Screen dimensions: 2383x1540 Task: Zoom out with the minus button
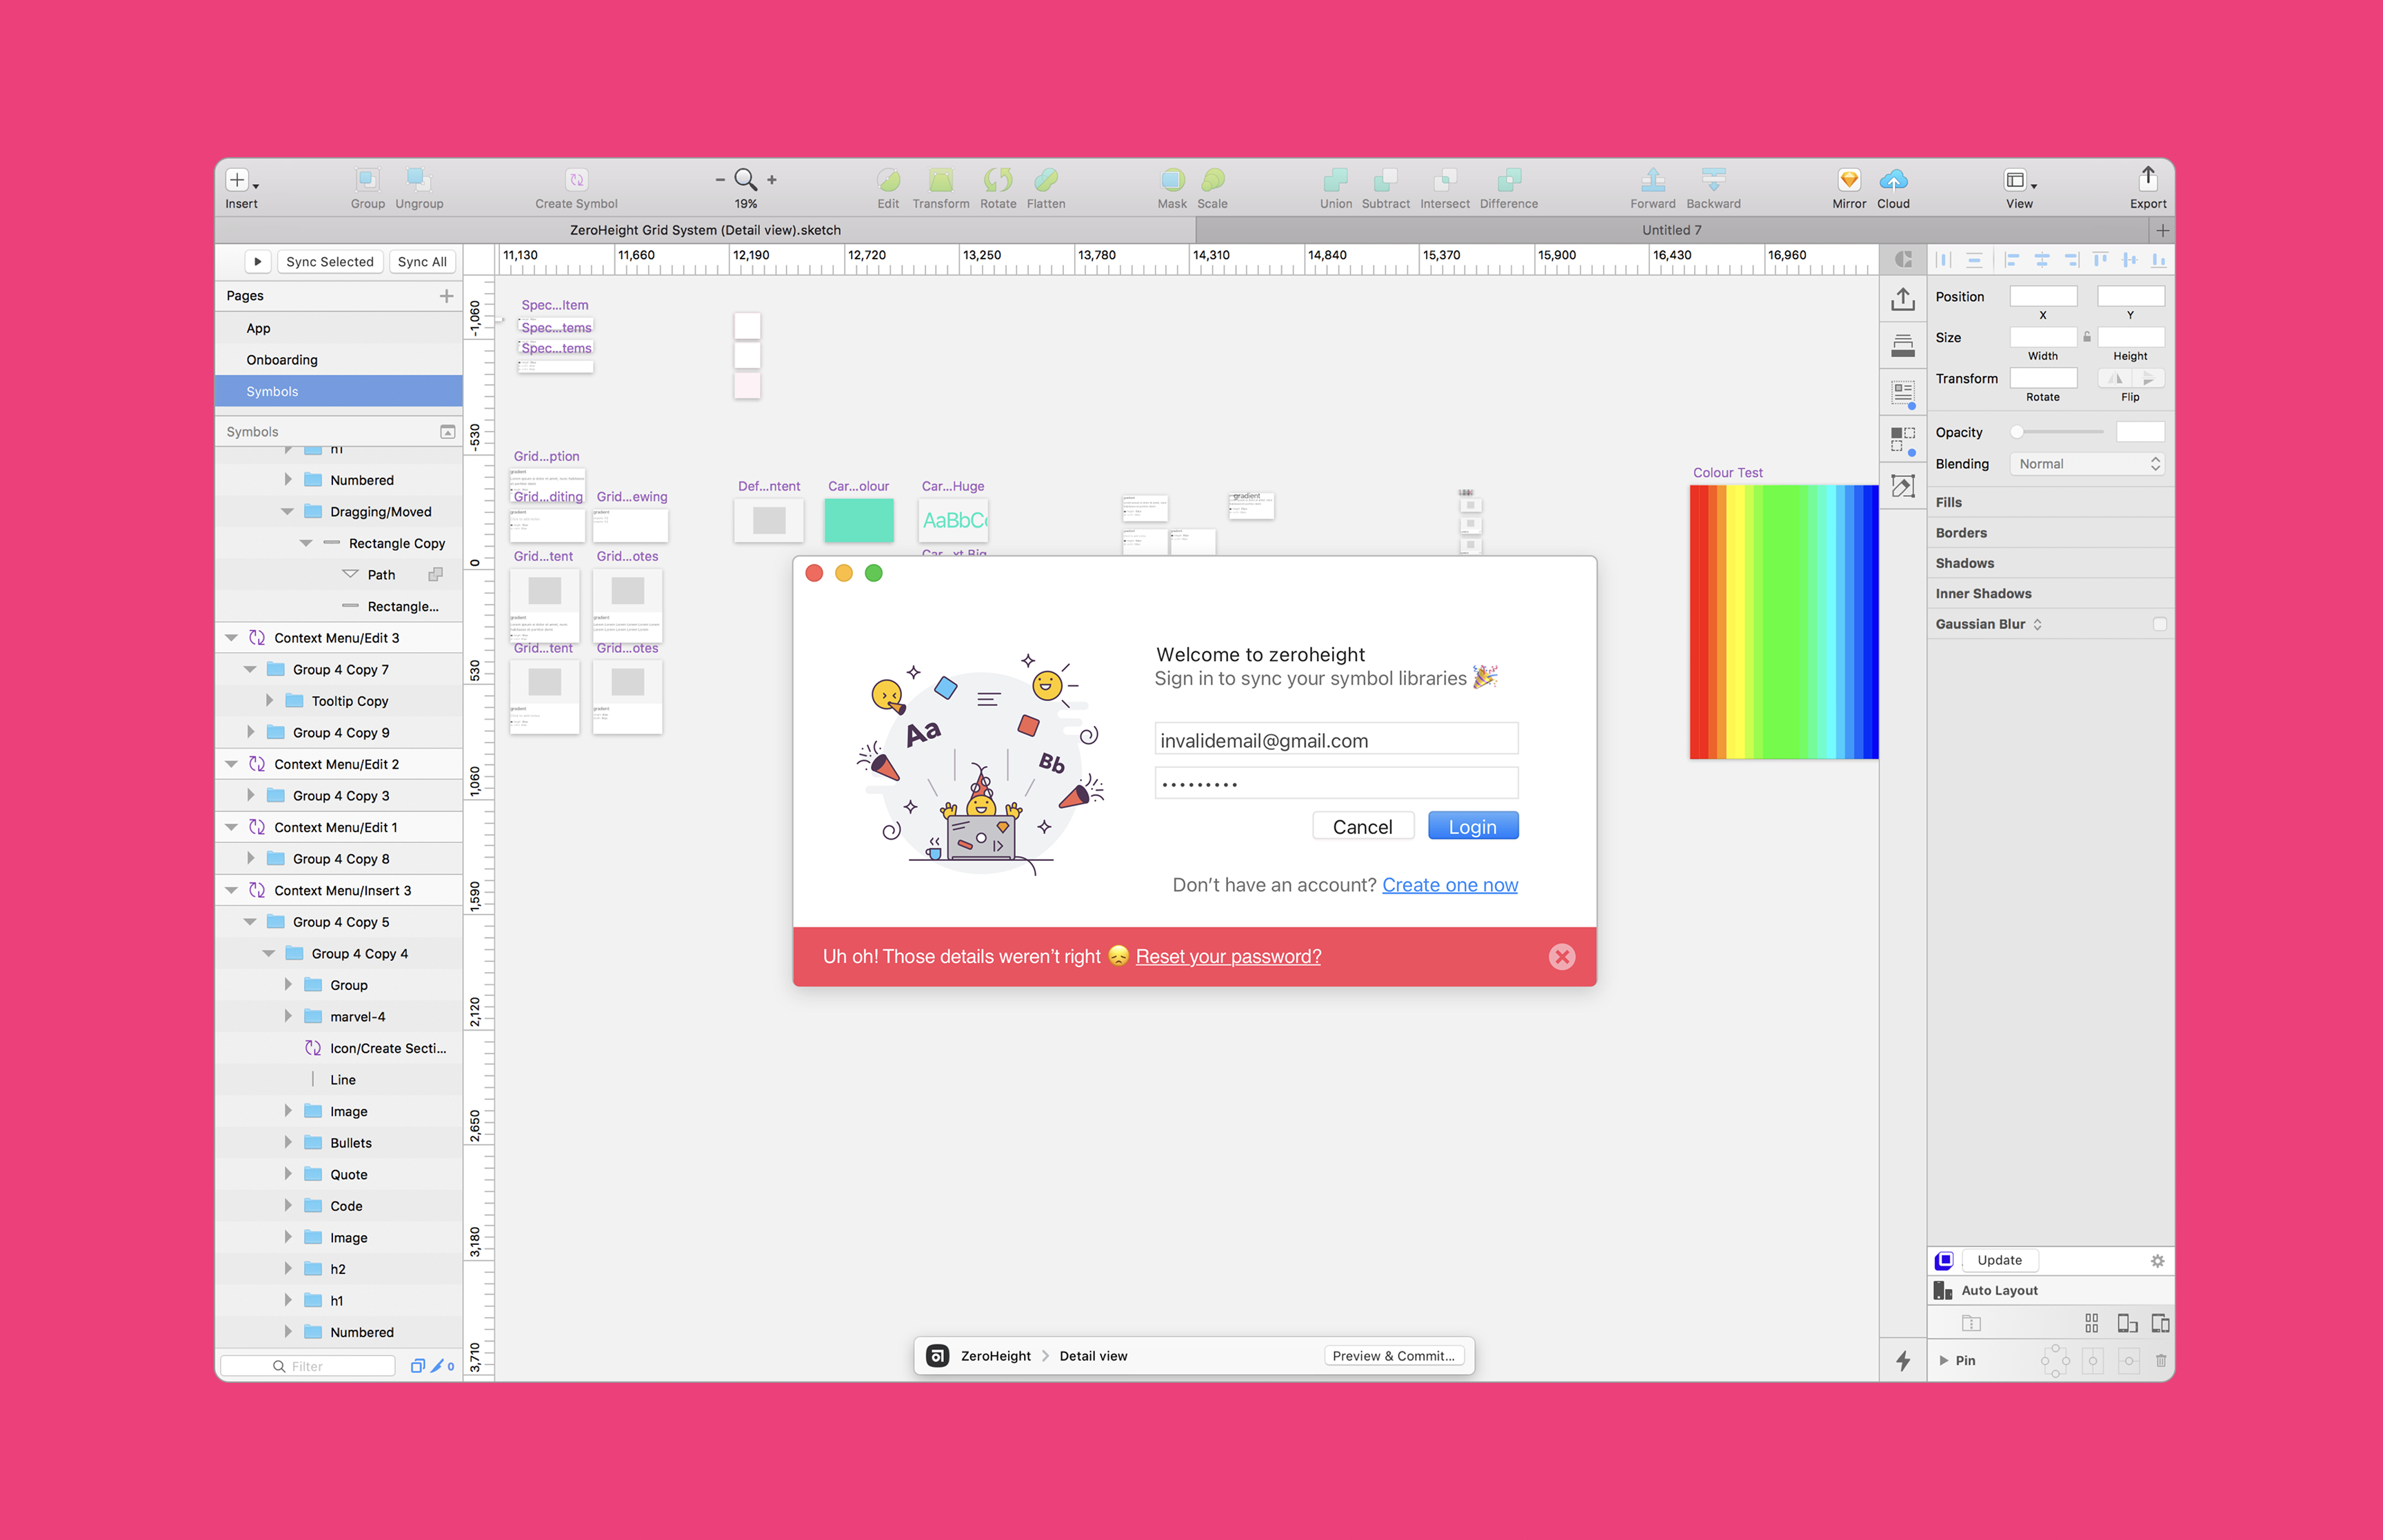pyautogui.click(x=720, y=180)
